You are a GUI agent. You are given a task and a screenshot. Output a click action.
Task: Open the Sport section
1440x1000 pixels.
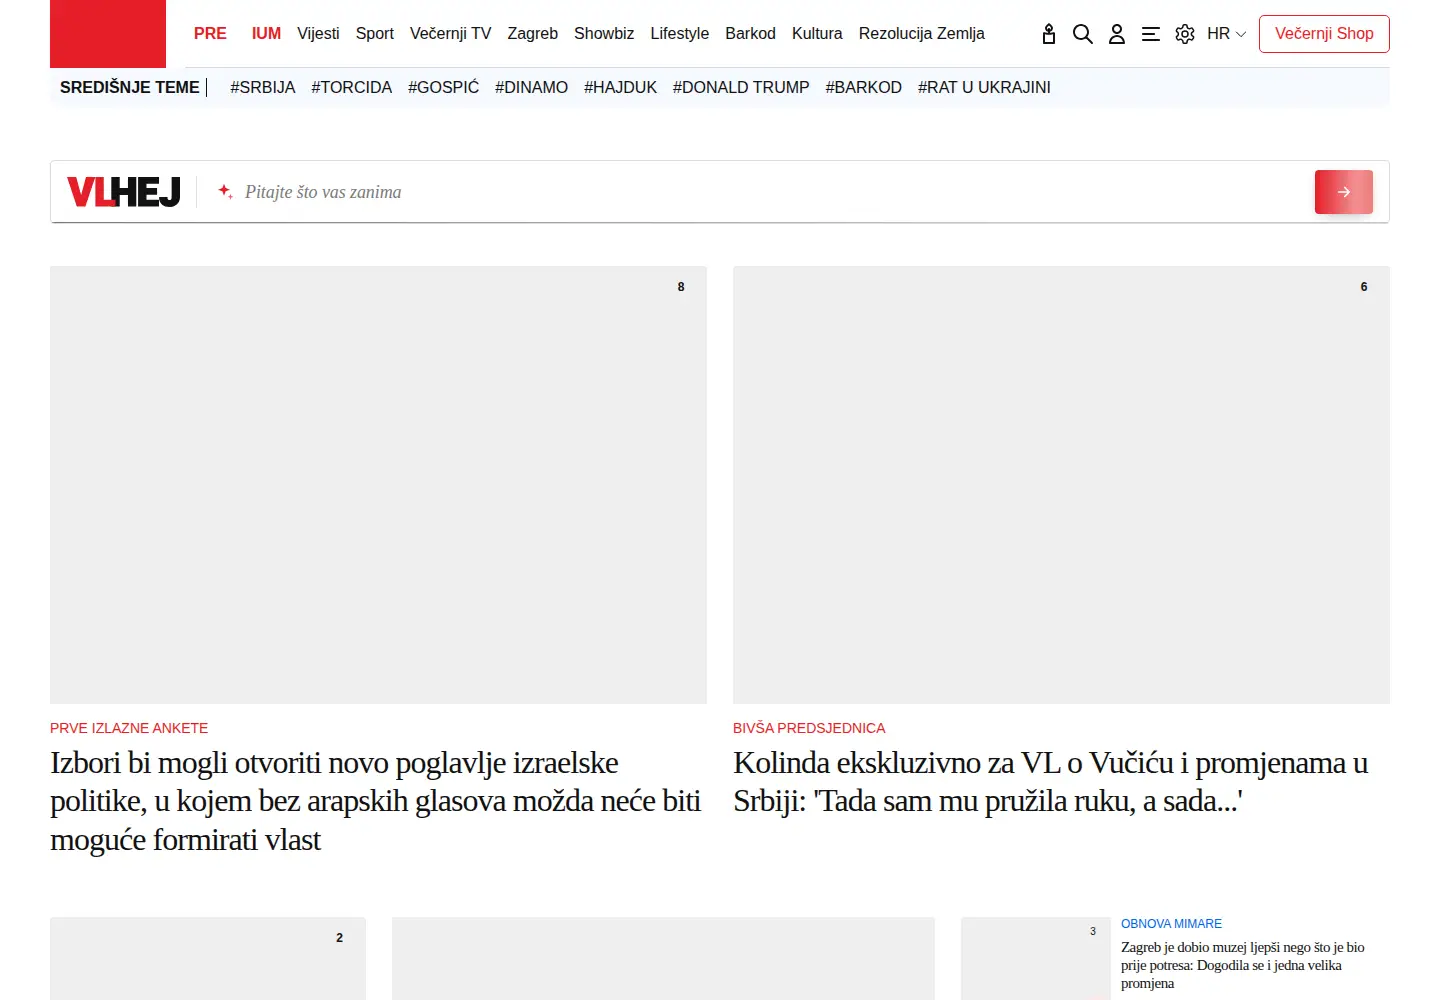[x=375, y=34]
